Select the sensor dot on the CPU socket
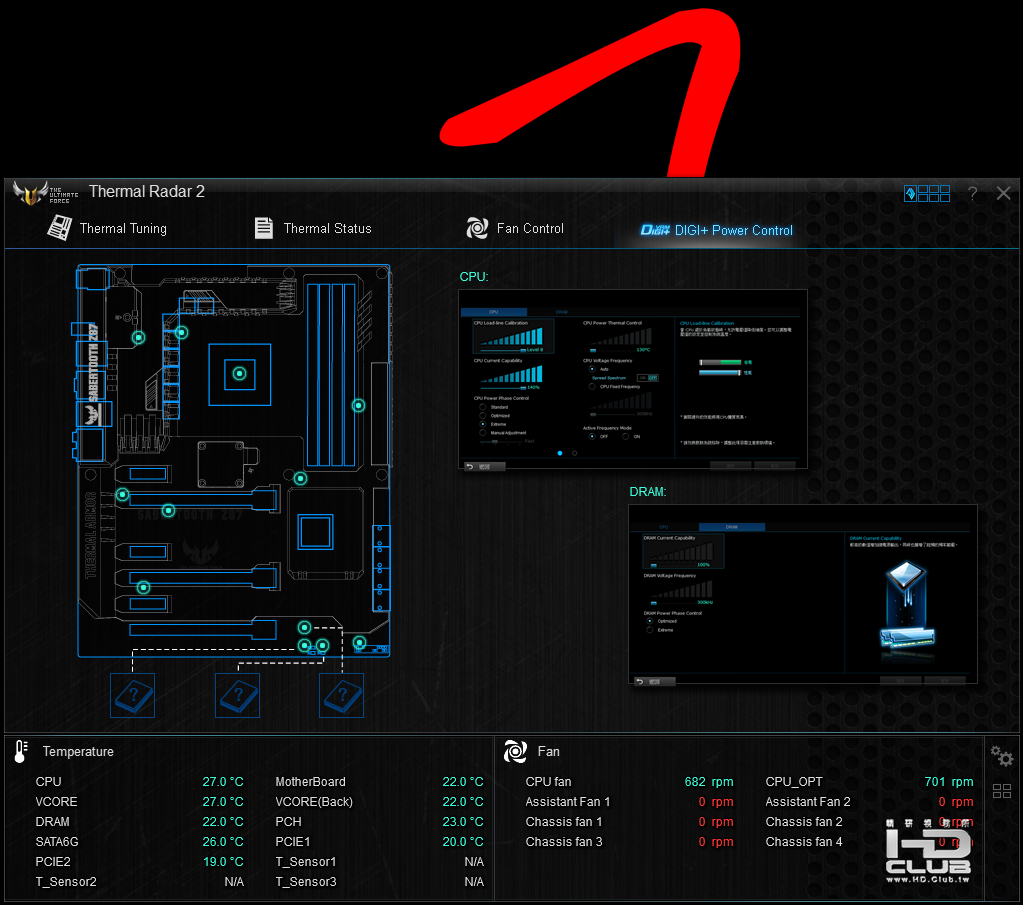Image resolution: width=1023 pixels, height=905 pixels. coord(239,374)
